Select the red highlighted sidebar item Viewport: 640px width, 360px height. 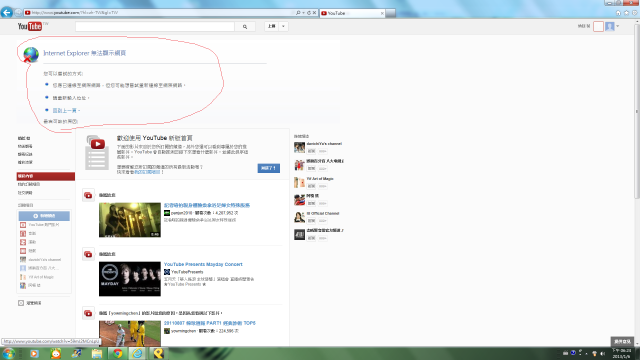(x=45, y=176)
